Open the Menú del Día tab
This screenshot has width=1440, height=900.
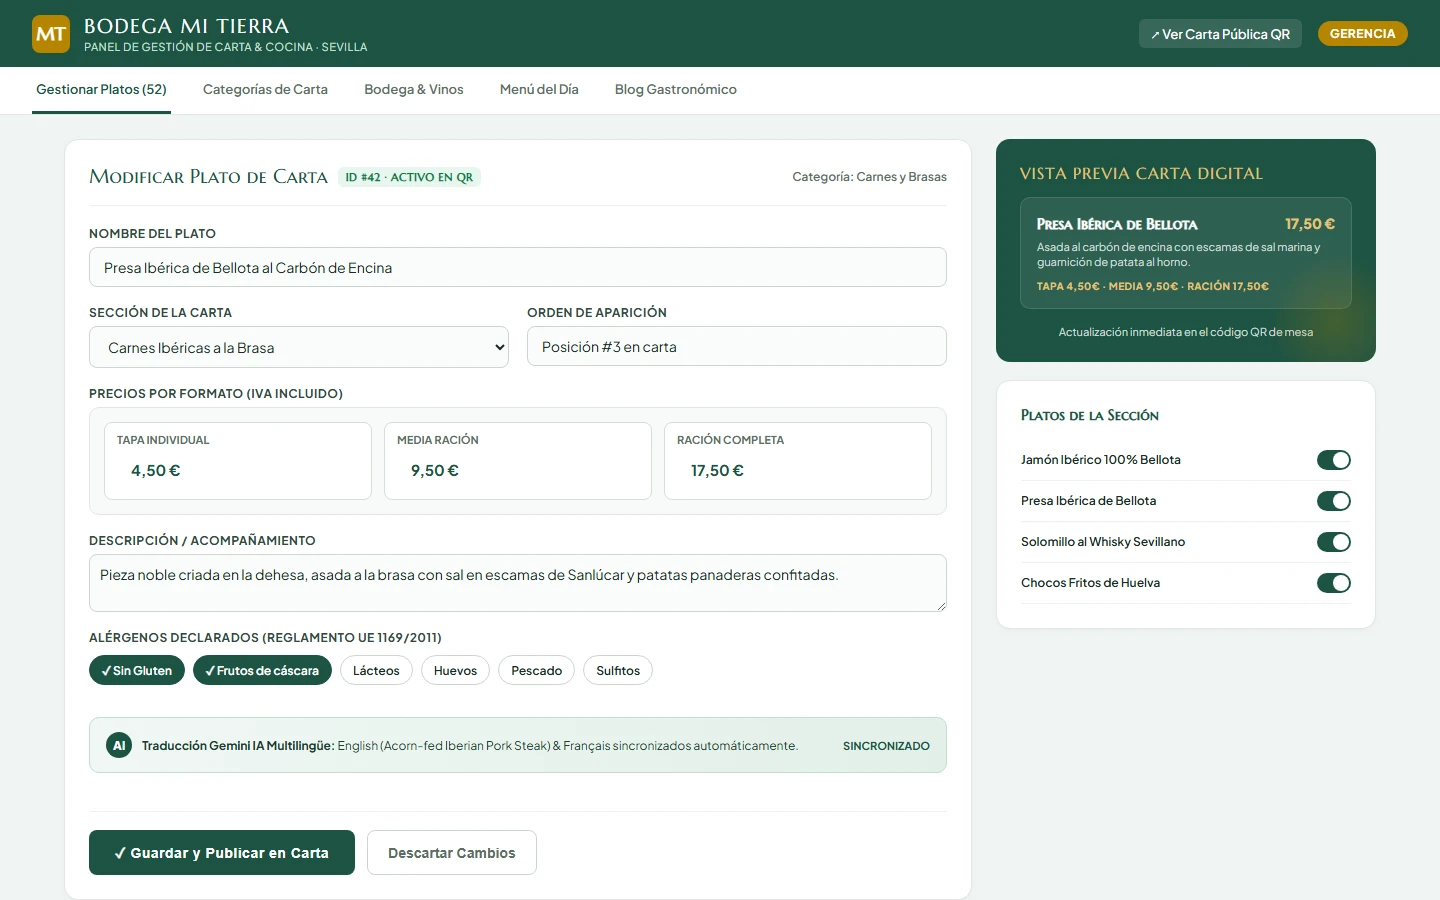coord(539,90)
